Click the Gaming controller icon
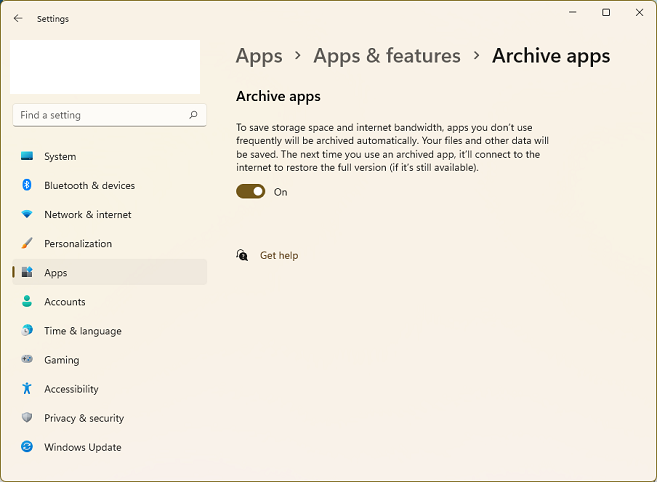657x482 pixels. click(27, 359)
